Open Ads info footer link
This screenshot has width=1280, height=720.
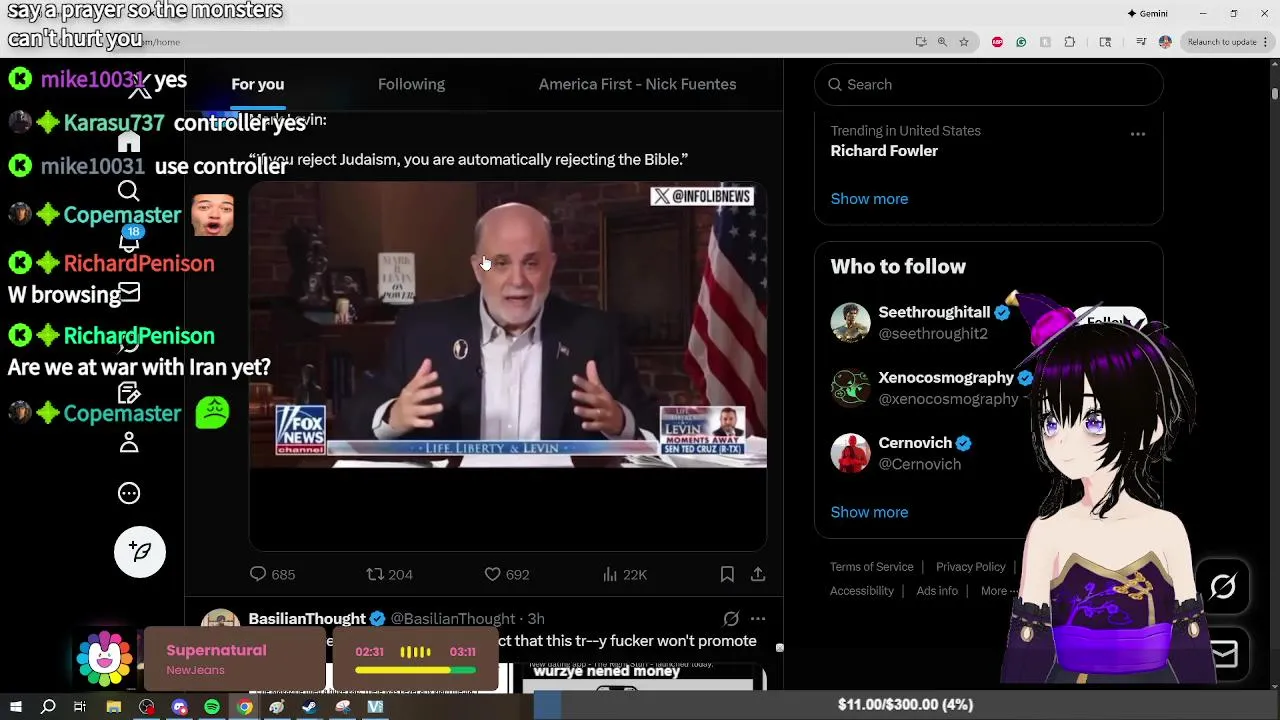(937, 591)
